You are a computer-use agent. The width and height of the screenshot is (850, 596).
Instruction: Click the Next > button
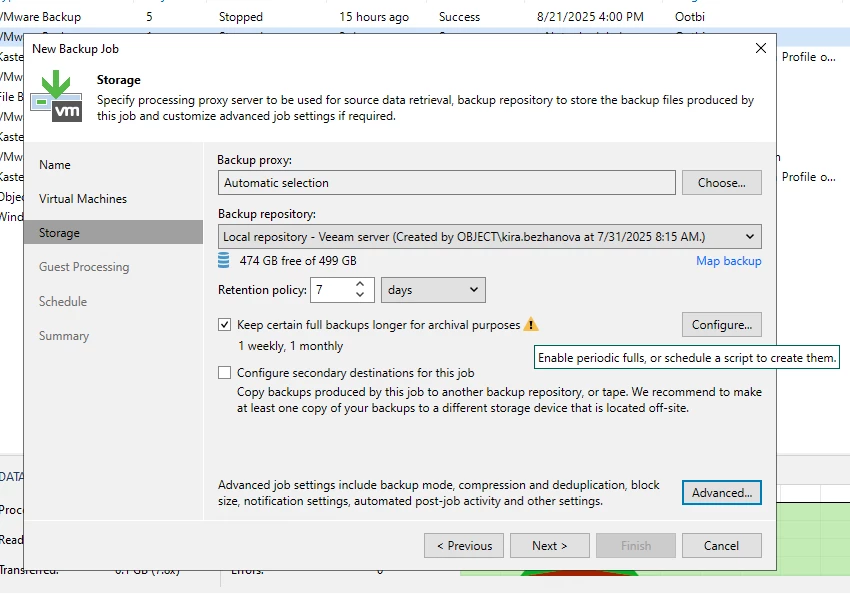click(550, 546)
